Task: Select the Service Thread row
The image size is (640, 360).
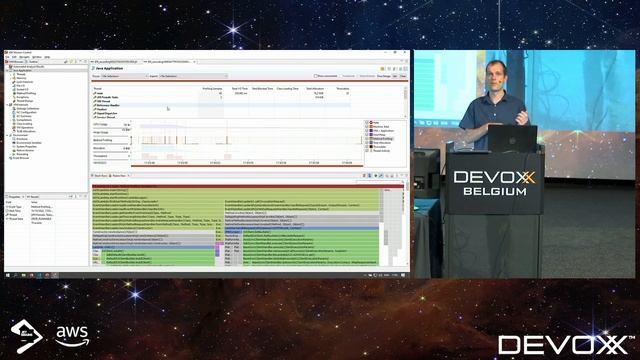Action: click(x=221, y=117)
